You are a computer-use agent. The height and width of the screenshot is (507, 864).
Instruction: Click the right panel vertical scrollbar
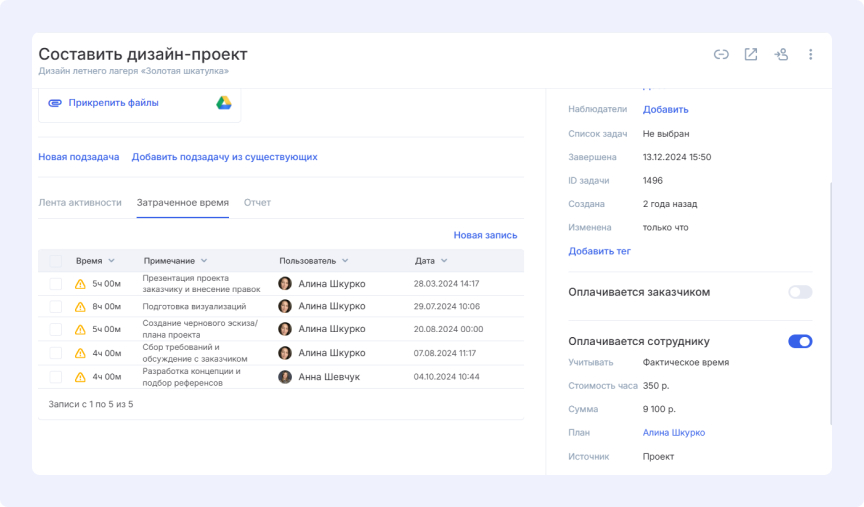coord(829,300)
